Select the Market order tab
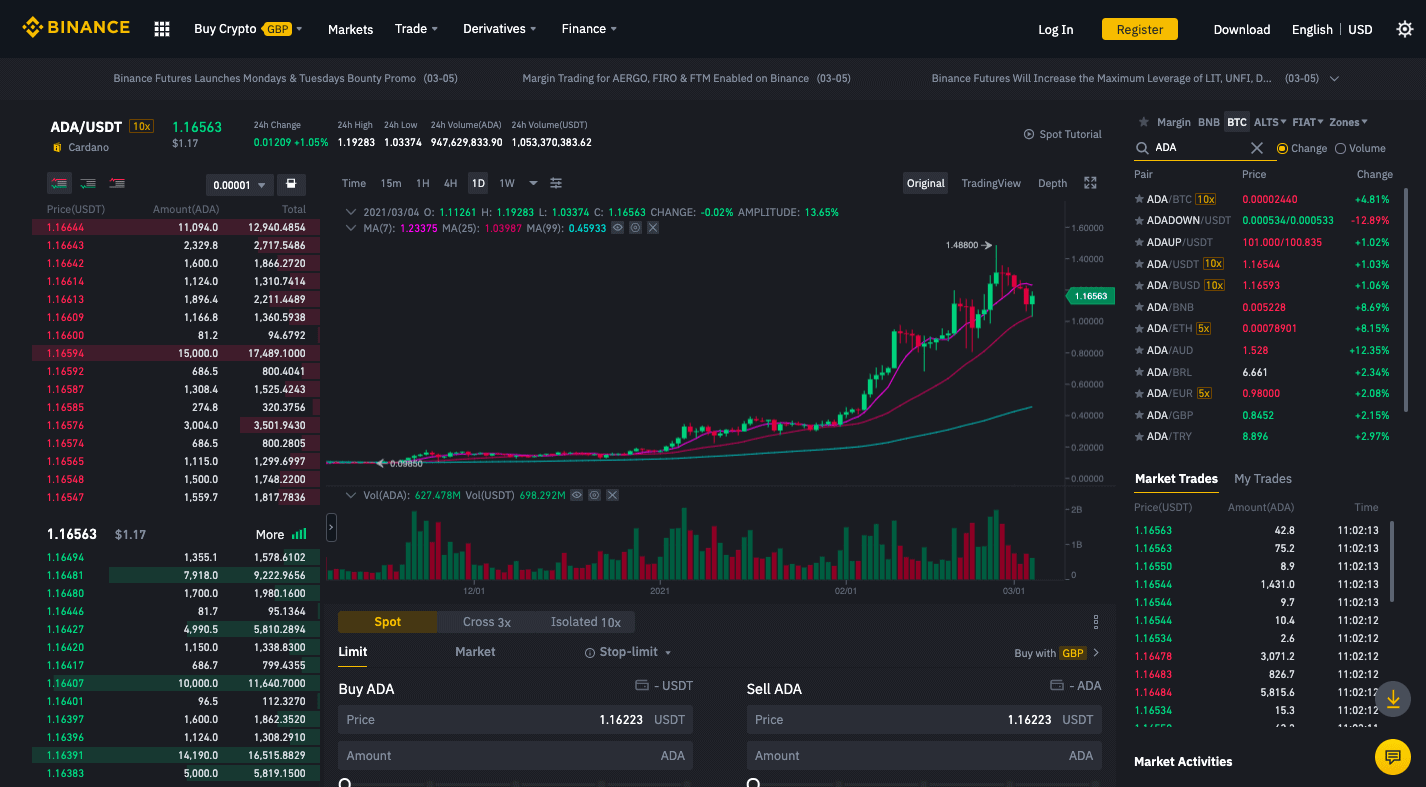This screenshot has width=1426, height=787. [475, 651]
